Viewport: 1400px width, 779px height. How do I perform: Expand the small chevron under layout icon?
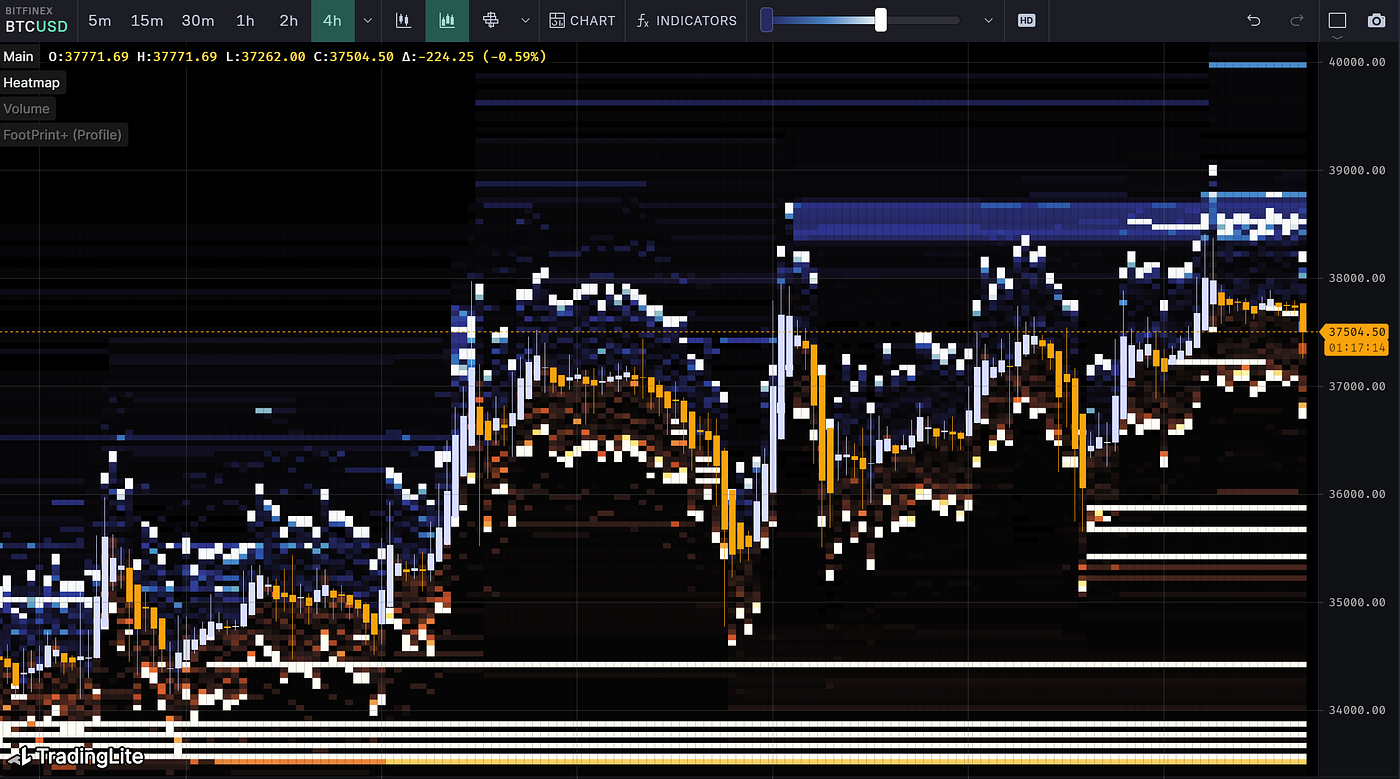(x=1338, y=37)
